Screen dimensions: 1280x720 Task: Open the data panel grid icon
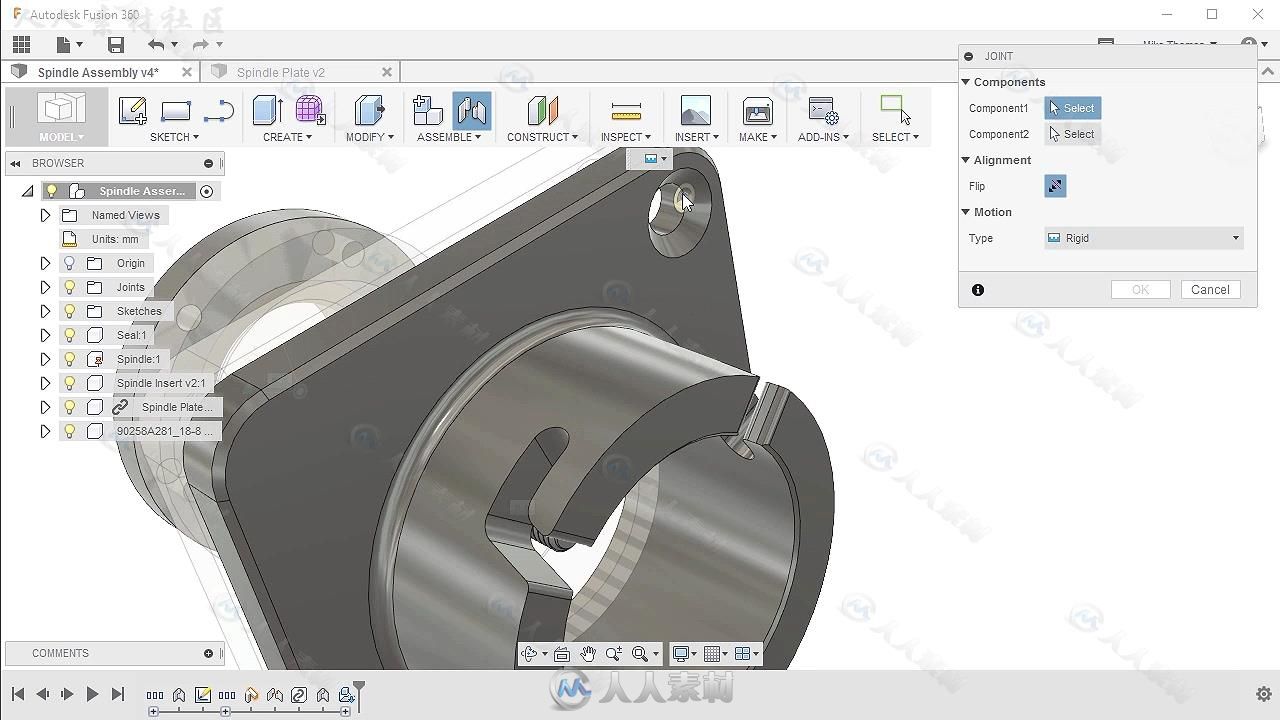[x=21, y=44]
